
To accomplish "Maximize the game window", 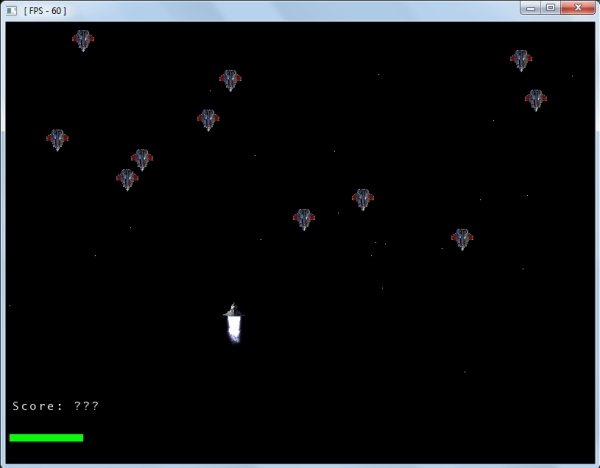I will [x=550, y=8].
